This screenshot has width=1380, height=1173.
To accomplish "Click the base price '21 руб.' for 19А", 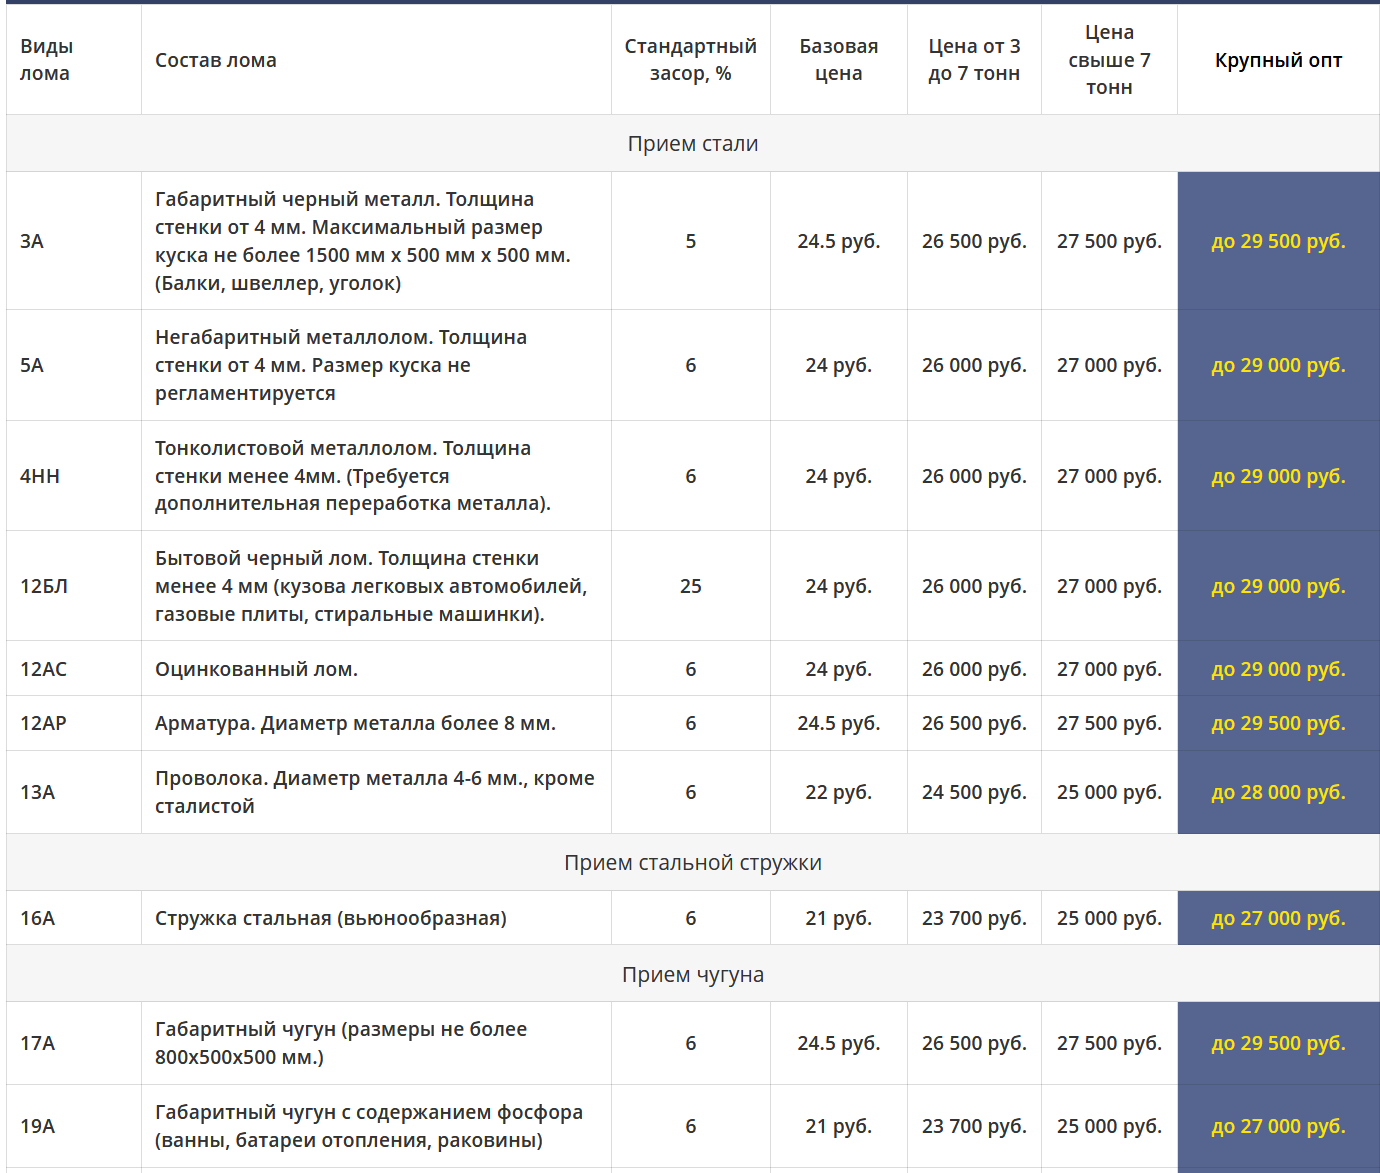I will click(x=839, y=1126).
